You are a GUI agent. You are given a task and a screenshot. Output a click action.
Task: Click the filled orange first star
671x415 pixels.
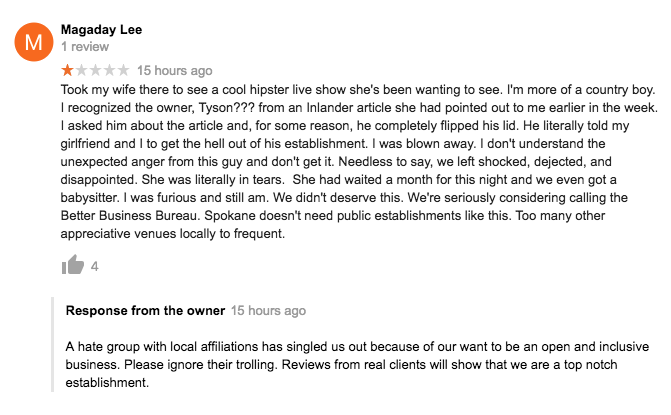click(67, 70)
